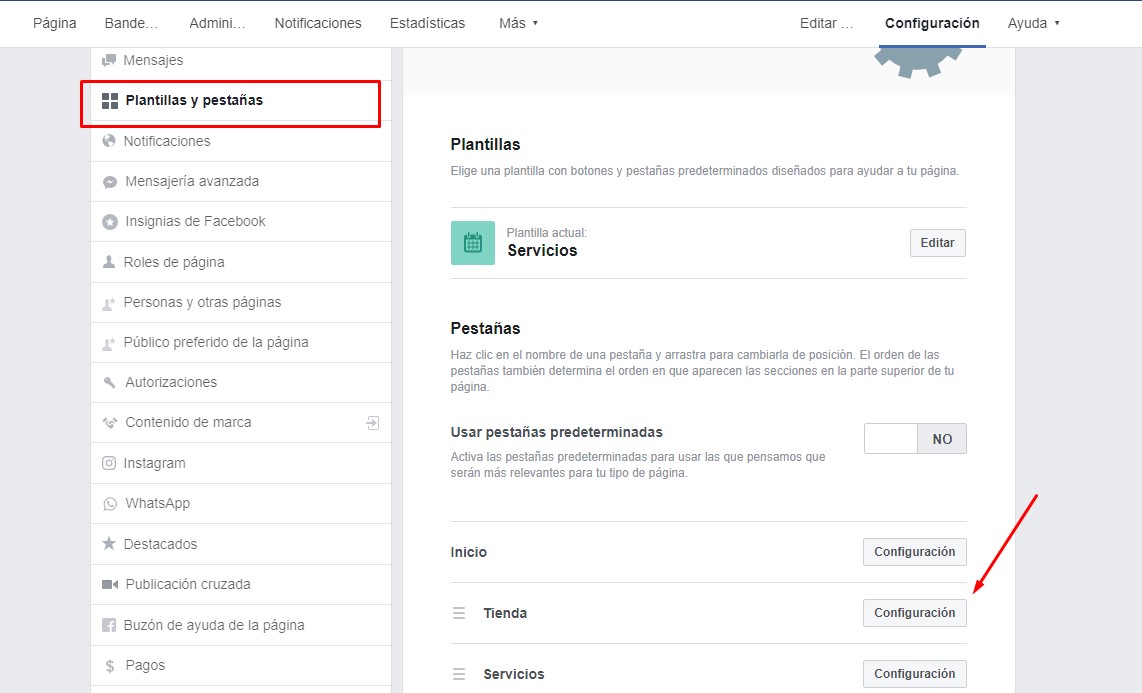Click the star badge icon for Insignias de Facebook
1142x693 pixels.
coord(110,222)
